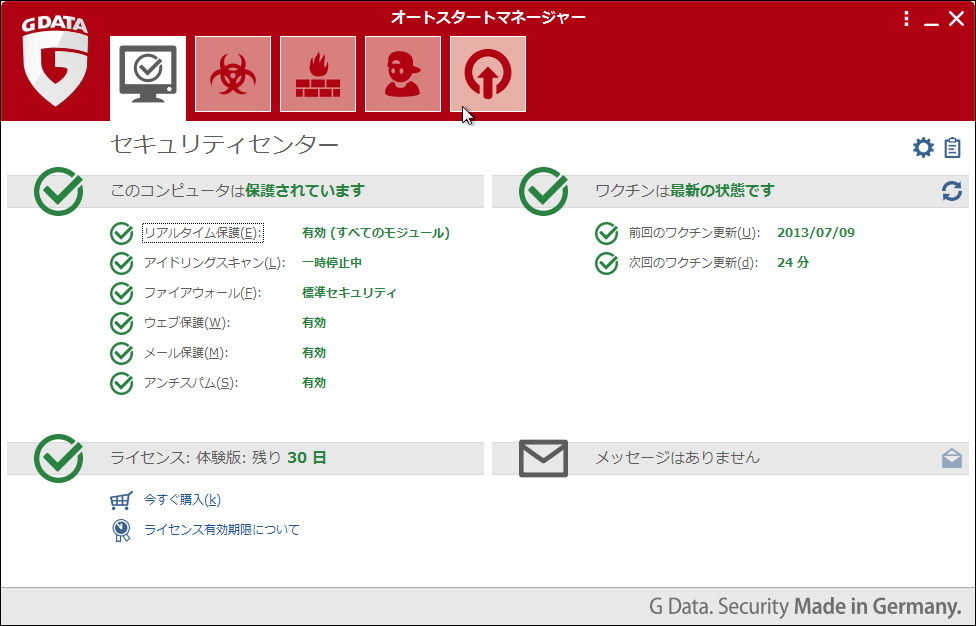This screenshot has width=976, height=626.
Task: Click the 有効 value beside メール保護
Action: (314, 352)
